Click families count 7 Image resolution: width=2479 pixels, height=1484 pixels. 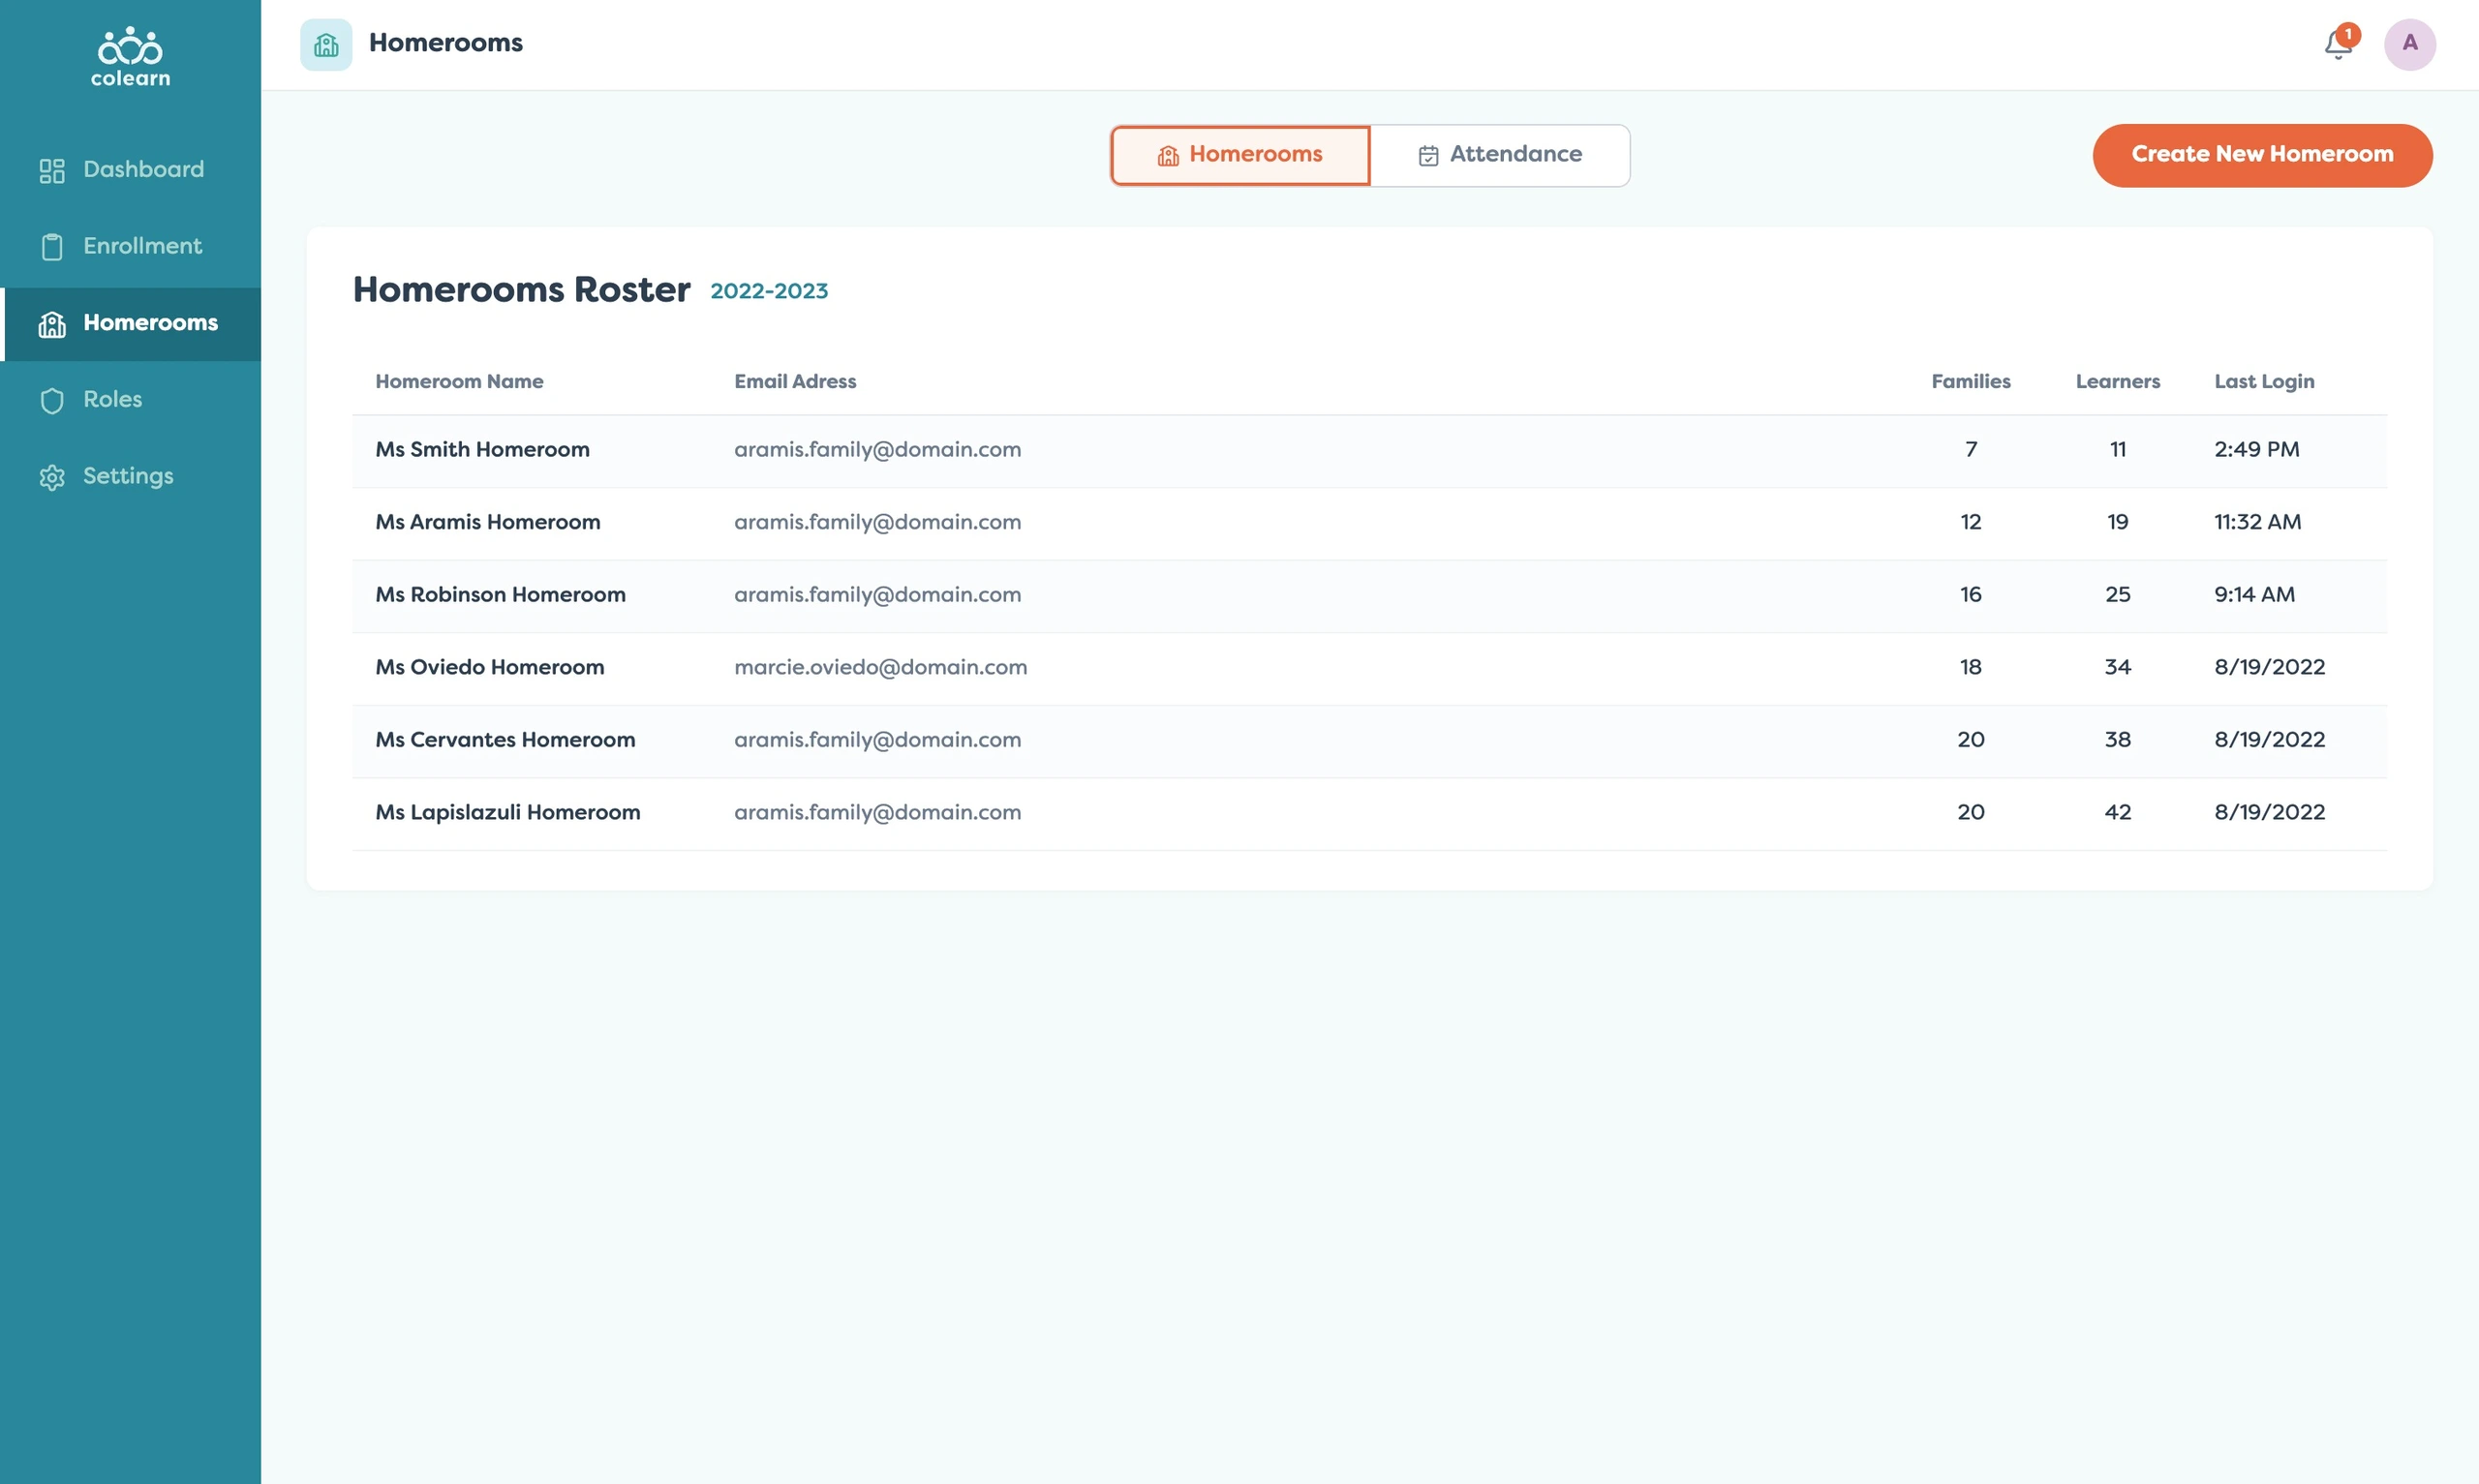click(x=1970, y=449)
